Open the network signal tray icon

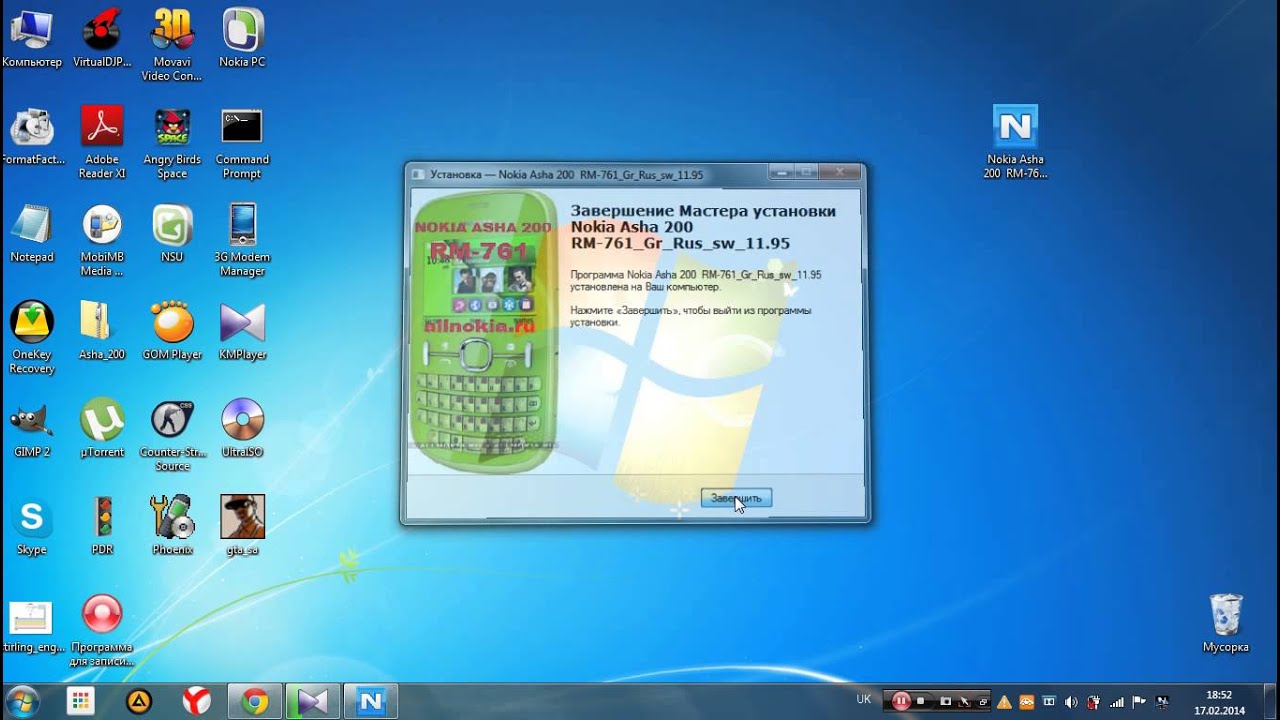[x=1117, y=702]
